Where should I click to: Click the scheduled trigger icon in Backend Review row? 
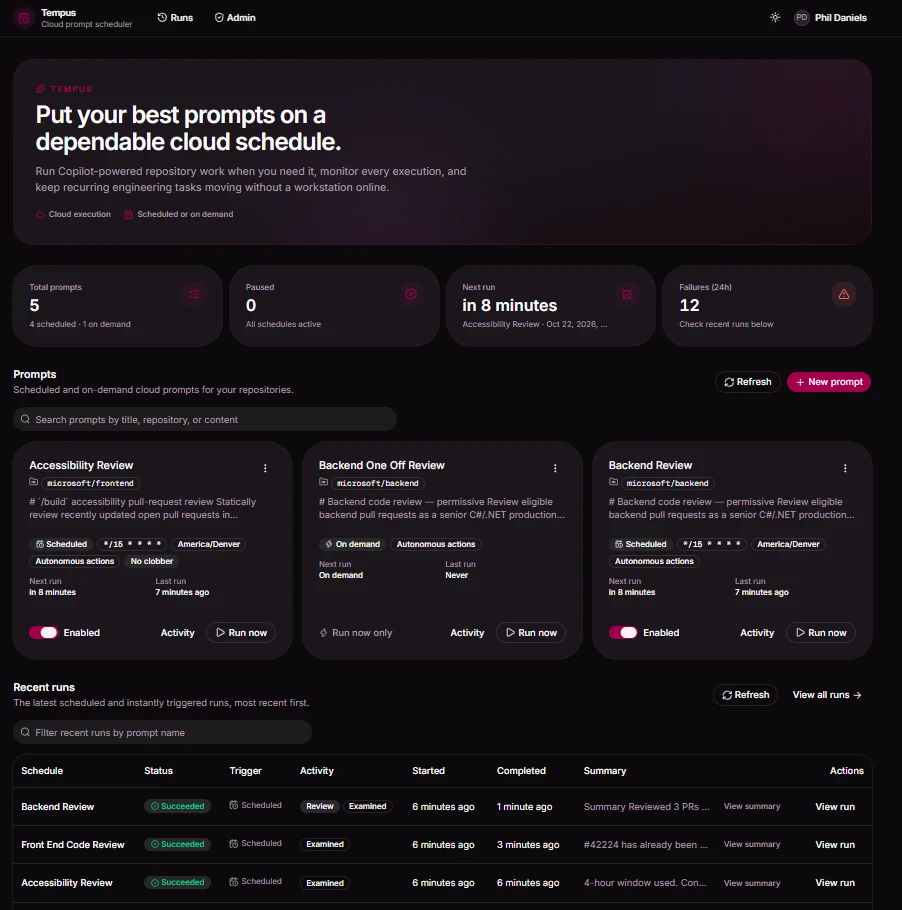[x=233, y=805]
